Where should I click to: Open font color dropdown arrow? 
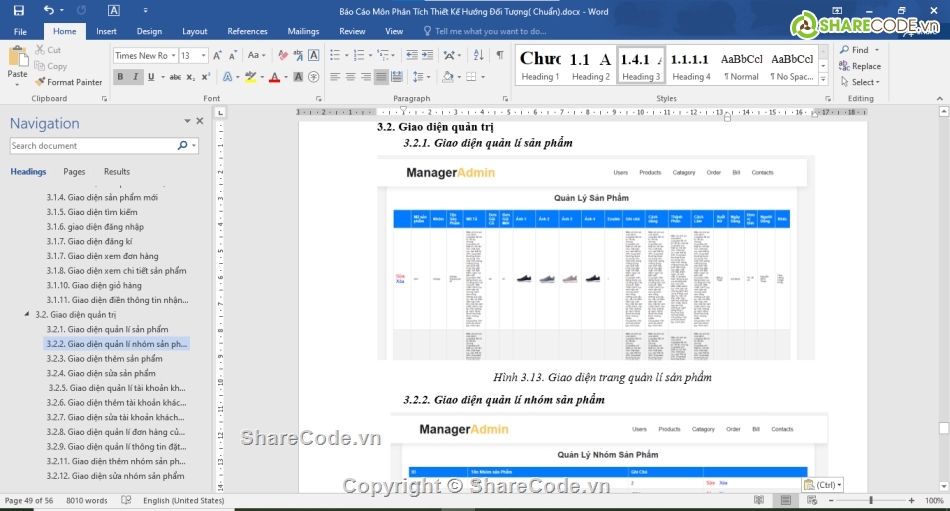click(x=285, y=77)
